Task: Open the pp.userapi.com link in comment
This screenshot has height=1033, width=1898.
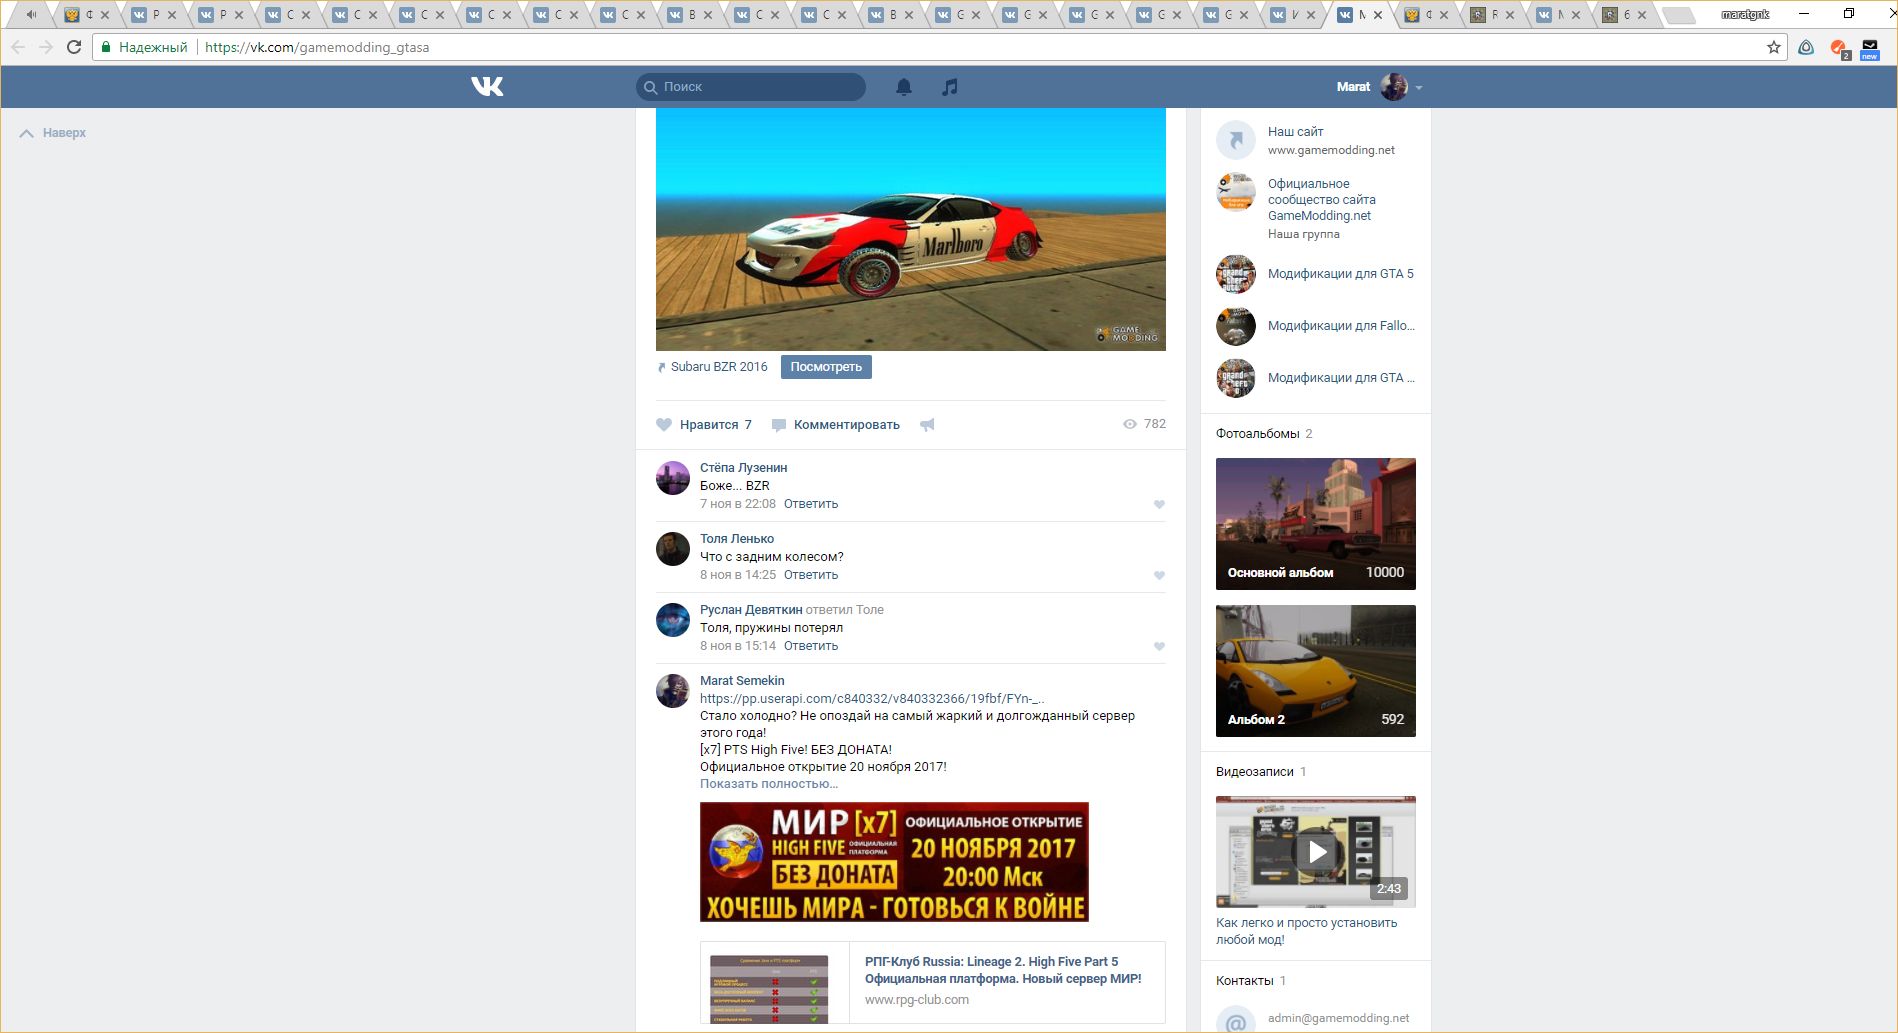Action: tap(873, 699)
